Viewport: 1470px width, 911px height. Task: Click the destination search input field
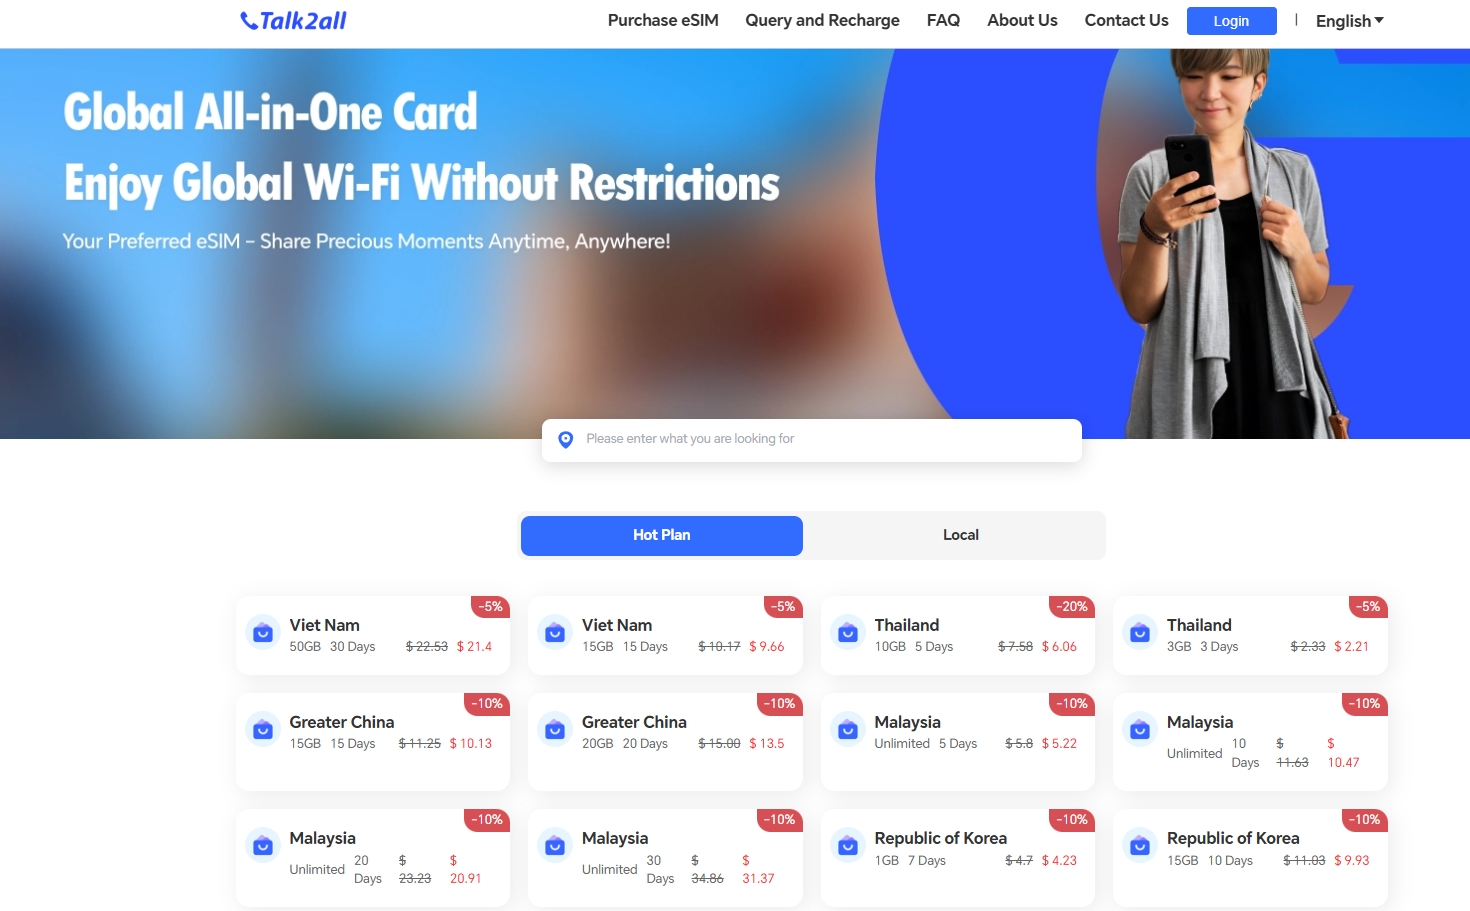click(x=812, y=440)
